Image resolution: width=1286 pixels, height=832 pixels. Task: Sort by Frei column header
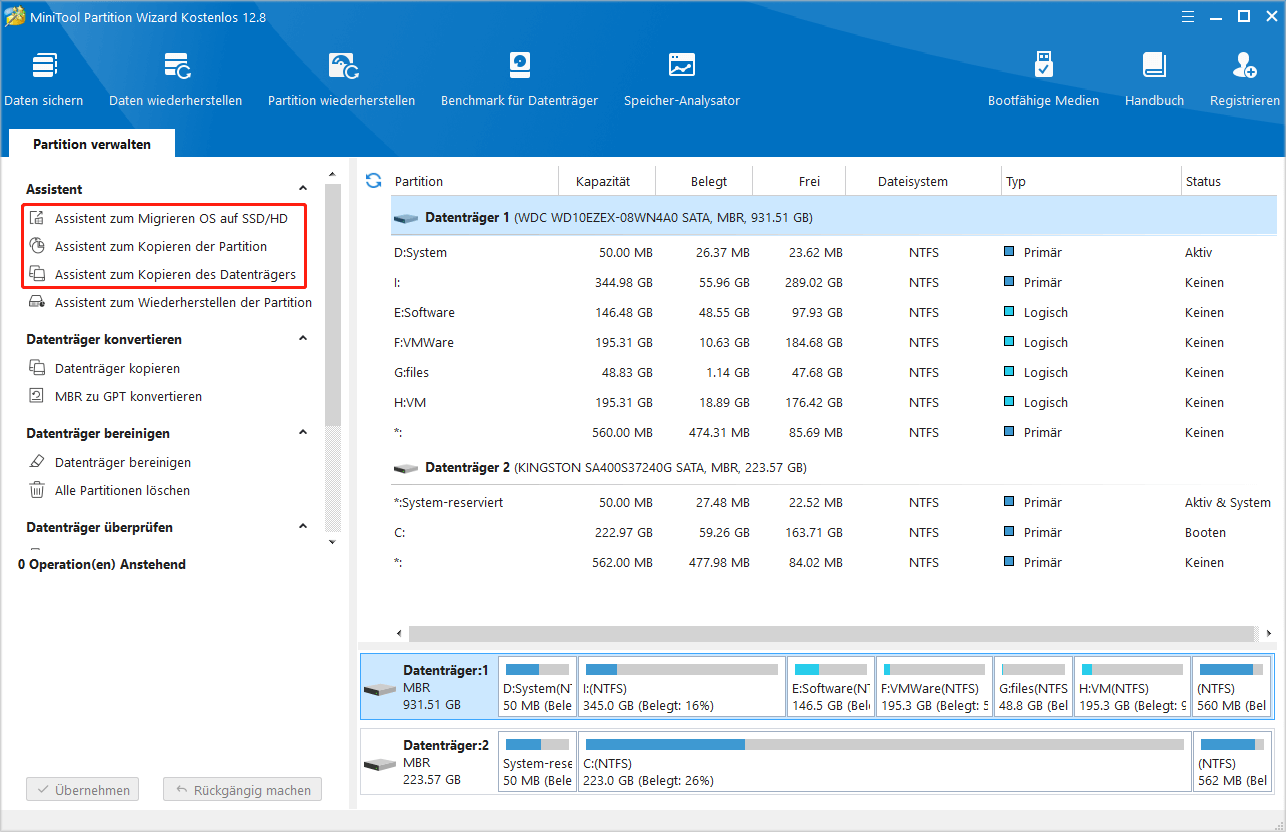tap(800, 181)
